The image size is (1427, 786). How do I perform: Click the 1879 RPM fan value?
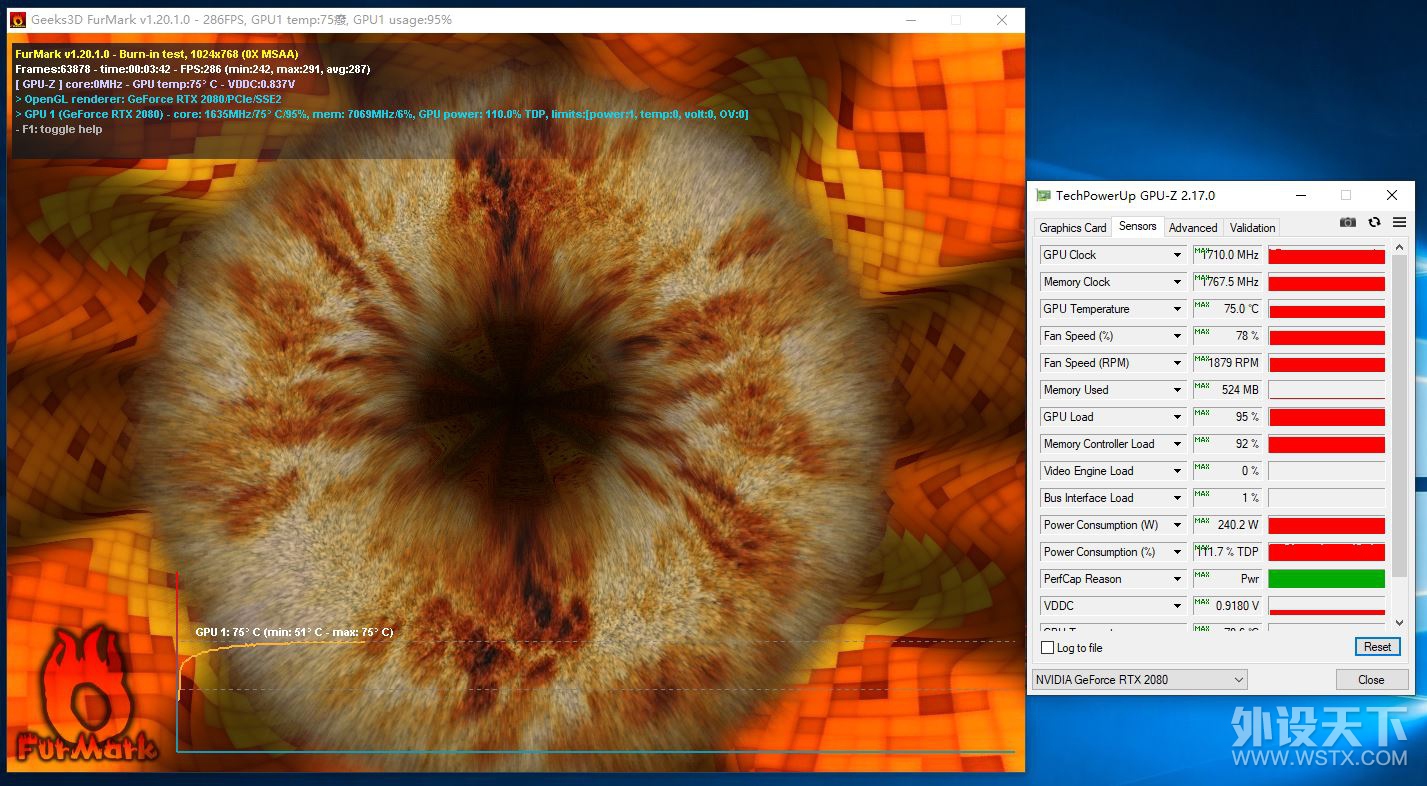click(1227, 363)
